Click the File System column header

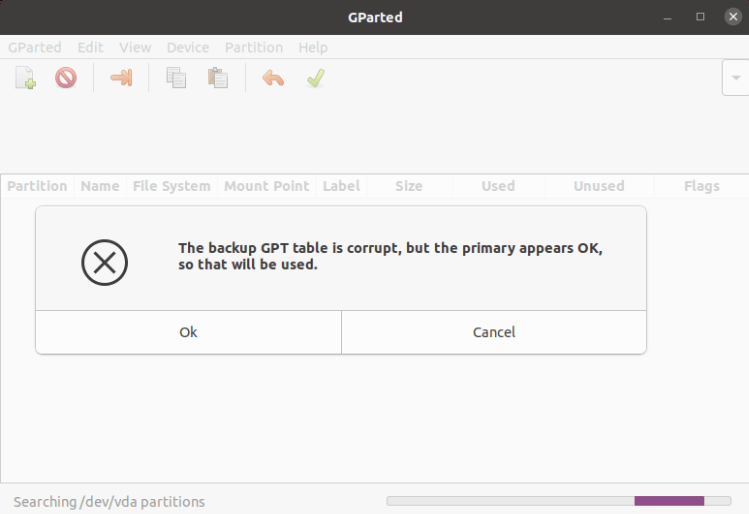[x=172, y=186]
